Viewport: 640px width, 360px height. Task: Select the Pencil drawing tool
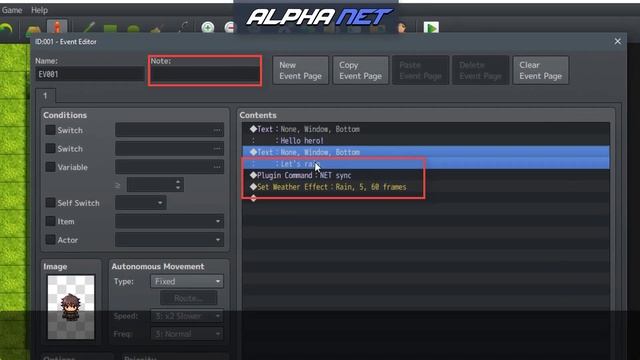click(88, 28)
